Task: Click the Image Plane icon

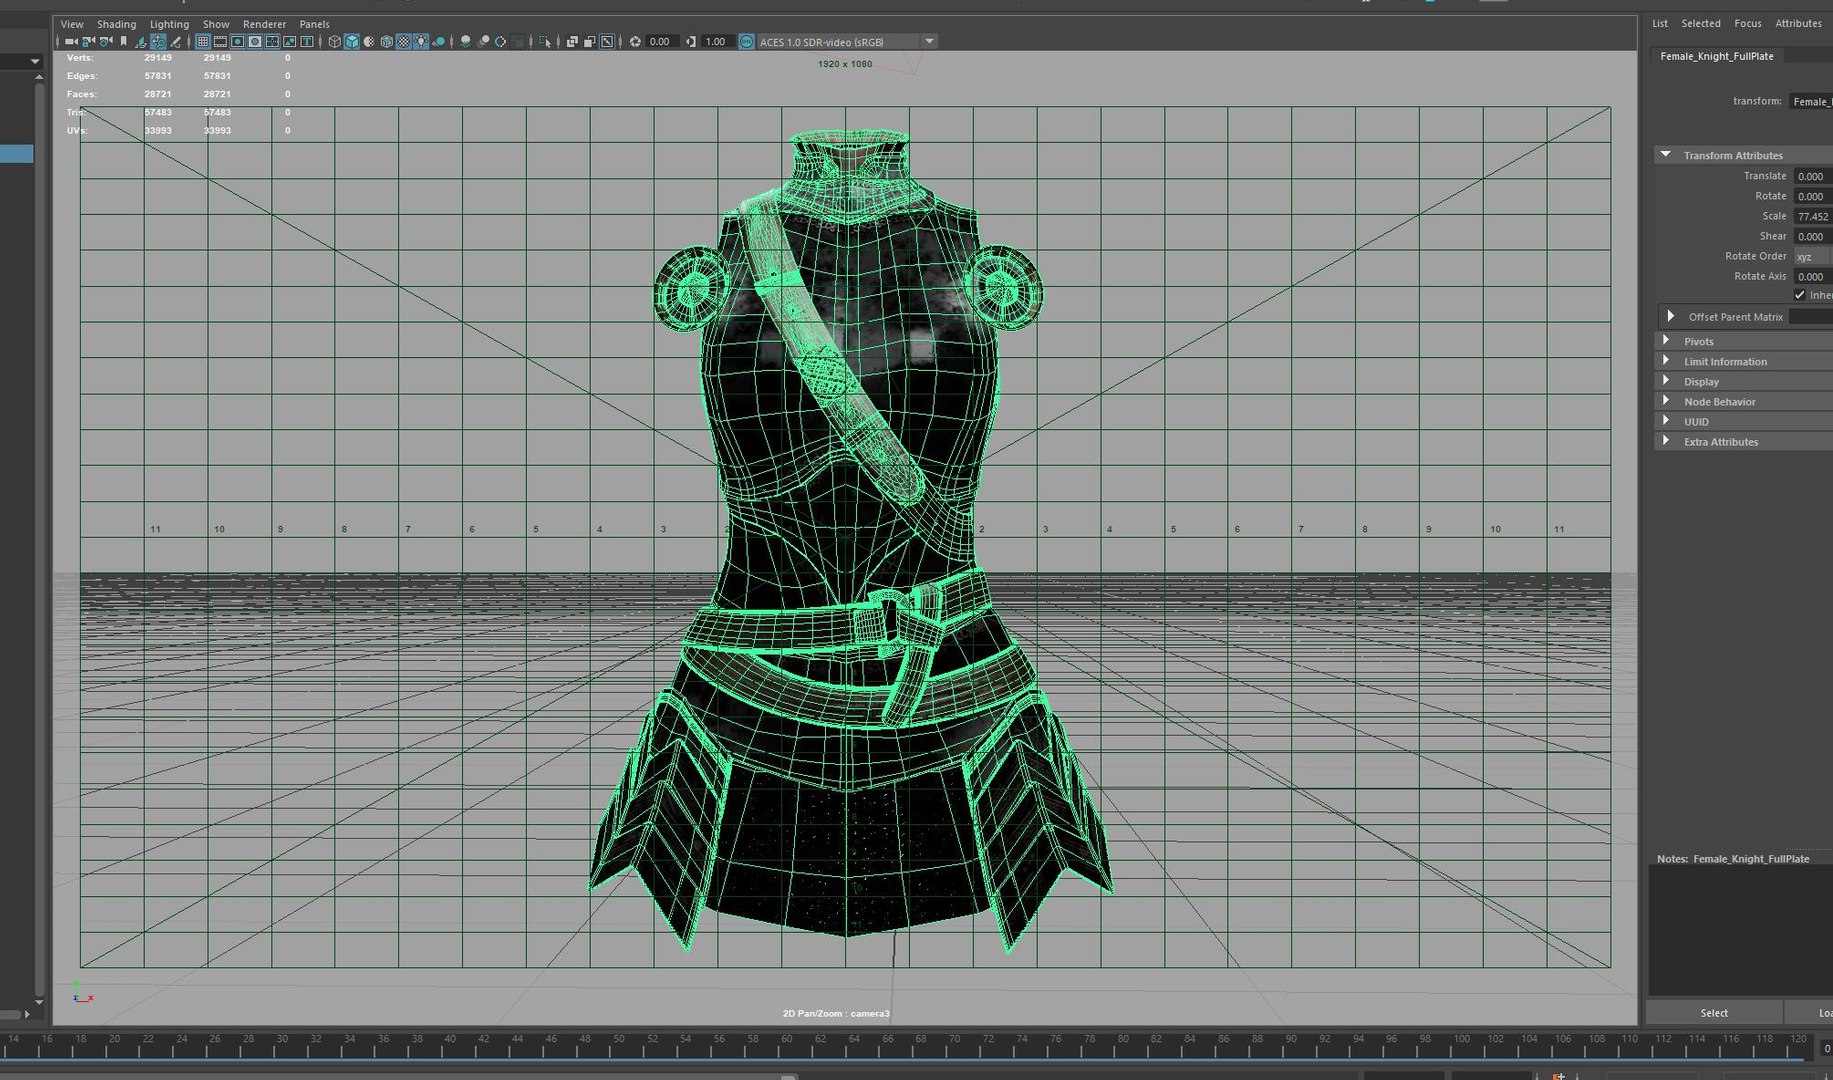Action: (x=141, y=41)
